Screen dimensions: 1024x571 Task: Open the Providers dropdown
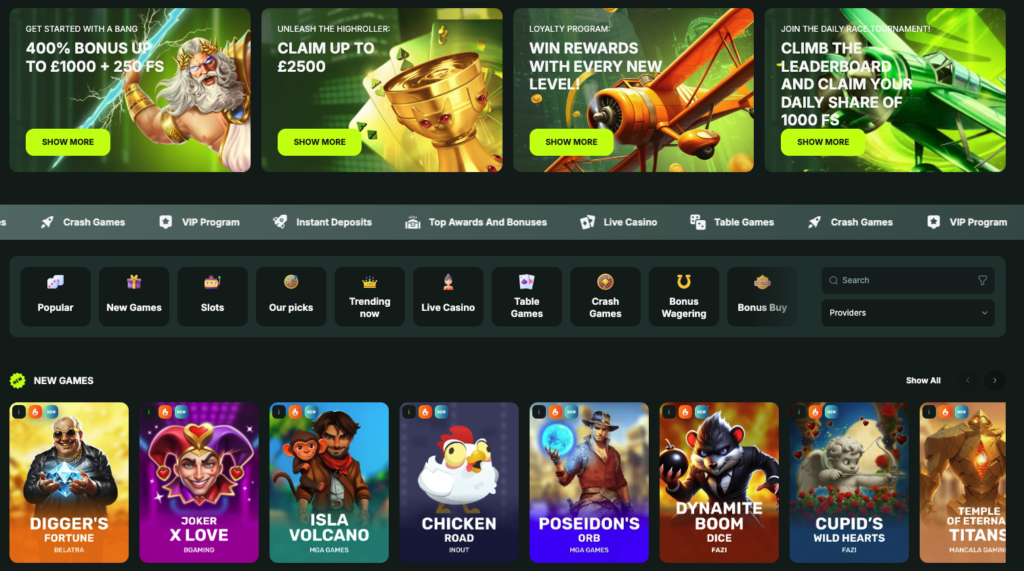(908, 313)
